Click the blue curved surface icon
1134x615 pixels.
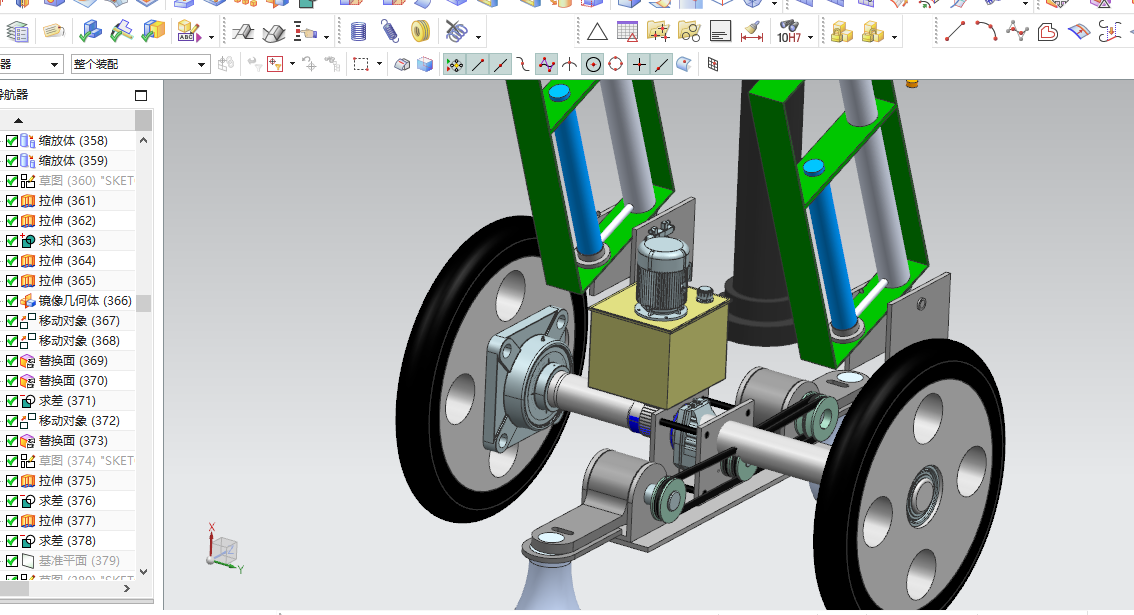pos(1079,31)
